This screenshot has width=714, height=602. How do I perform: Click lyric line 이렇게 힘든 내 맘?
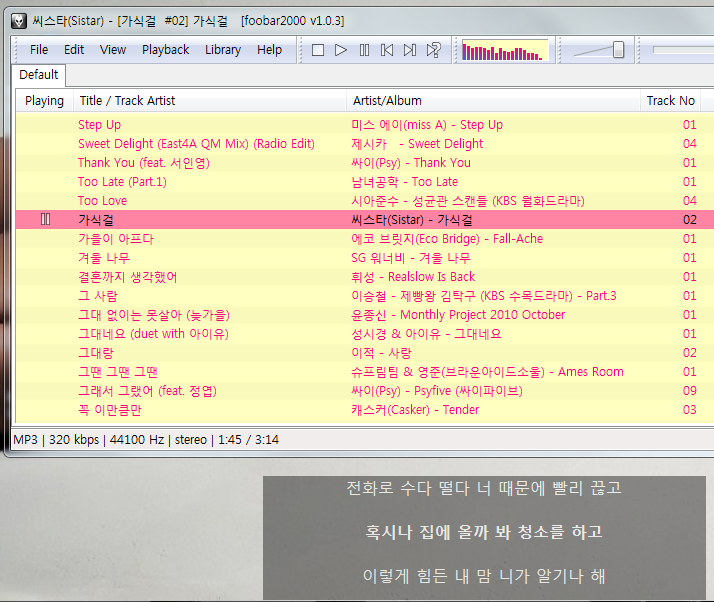484,576
